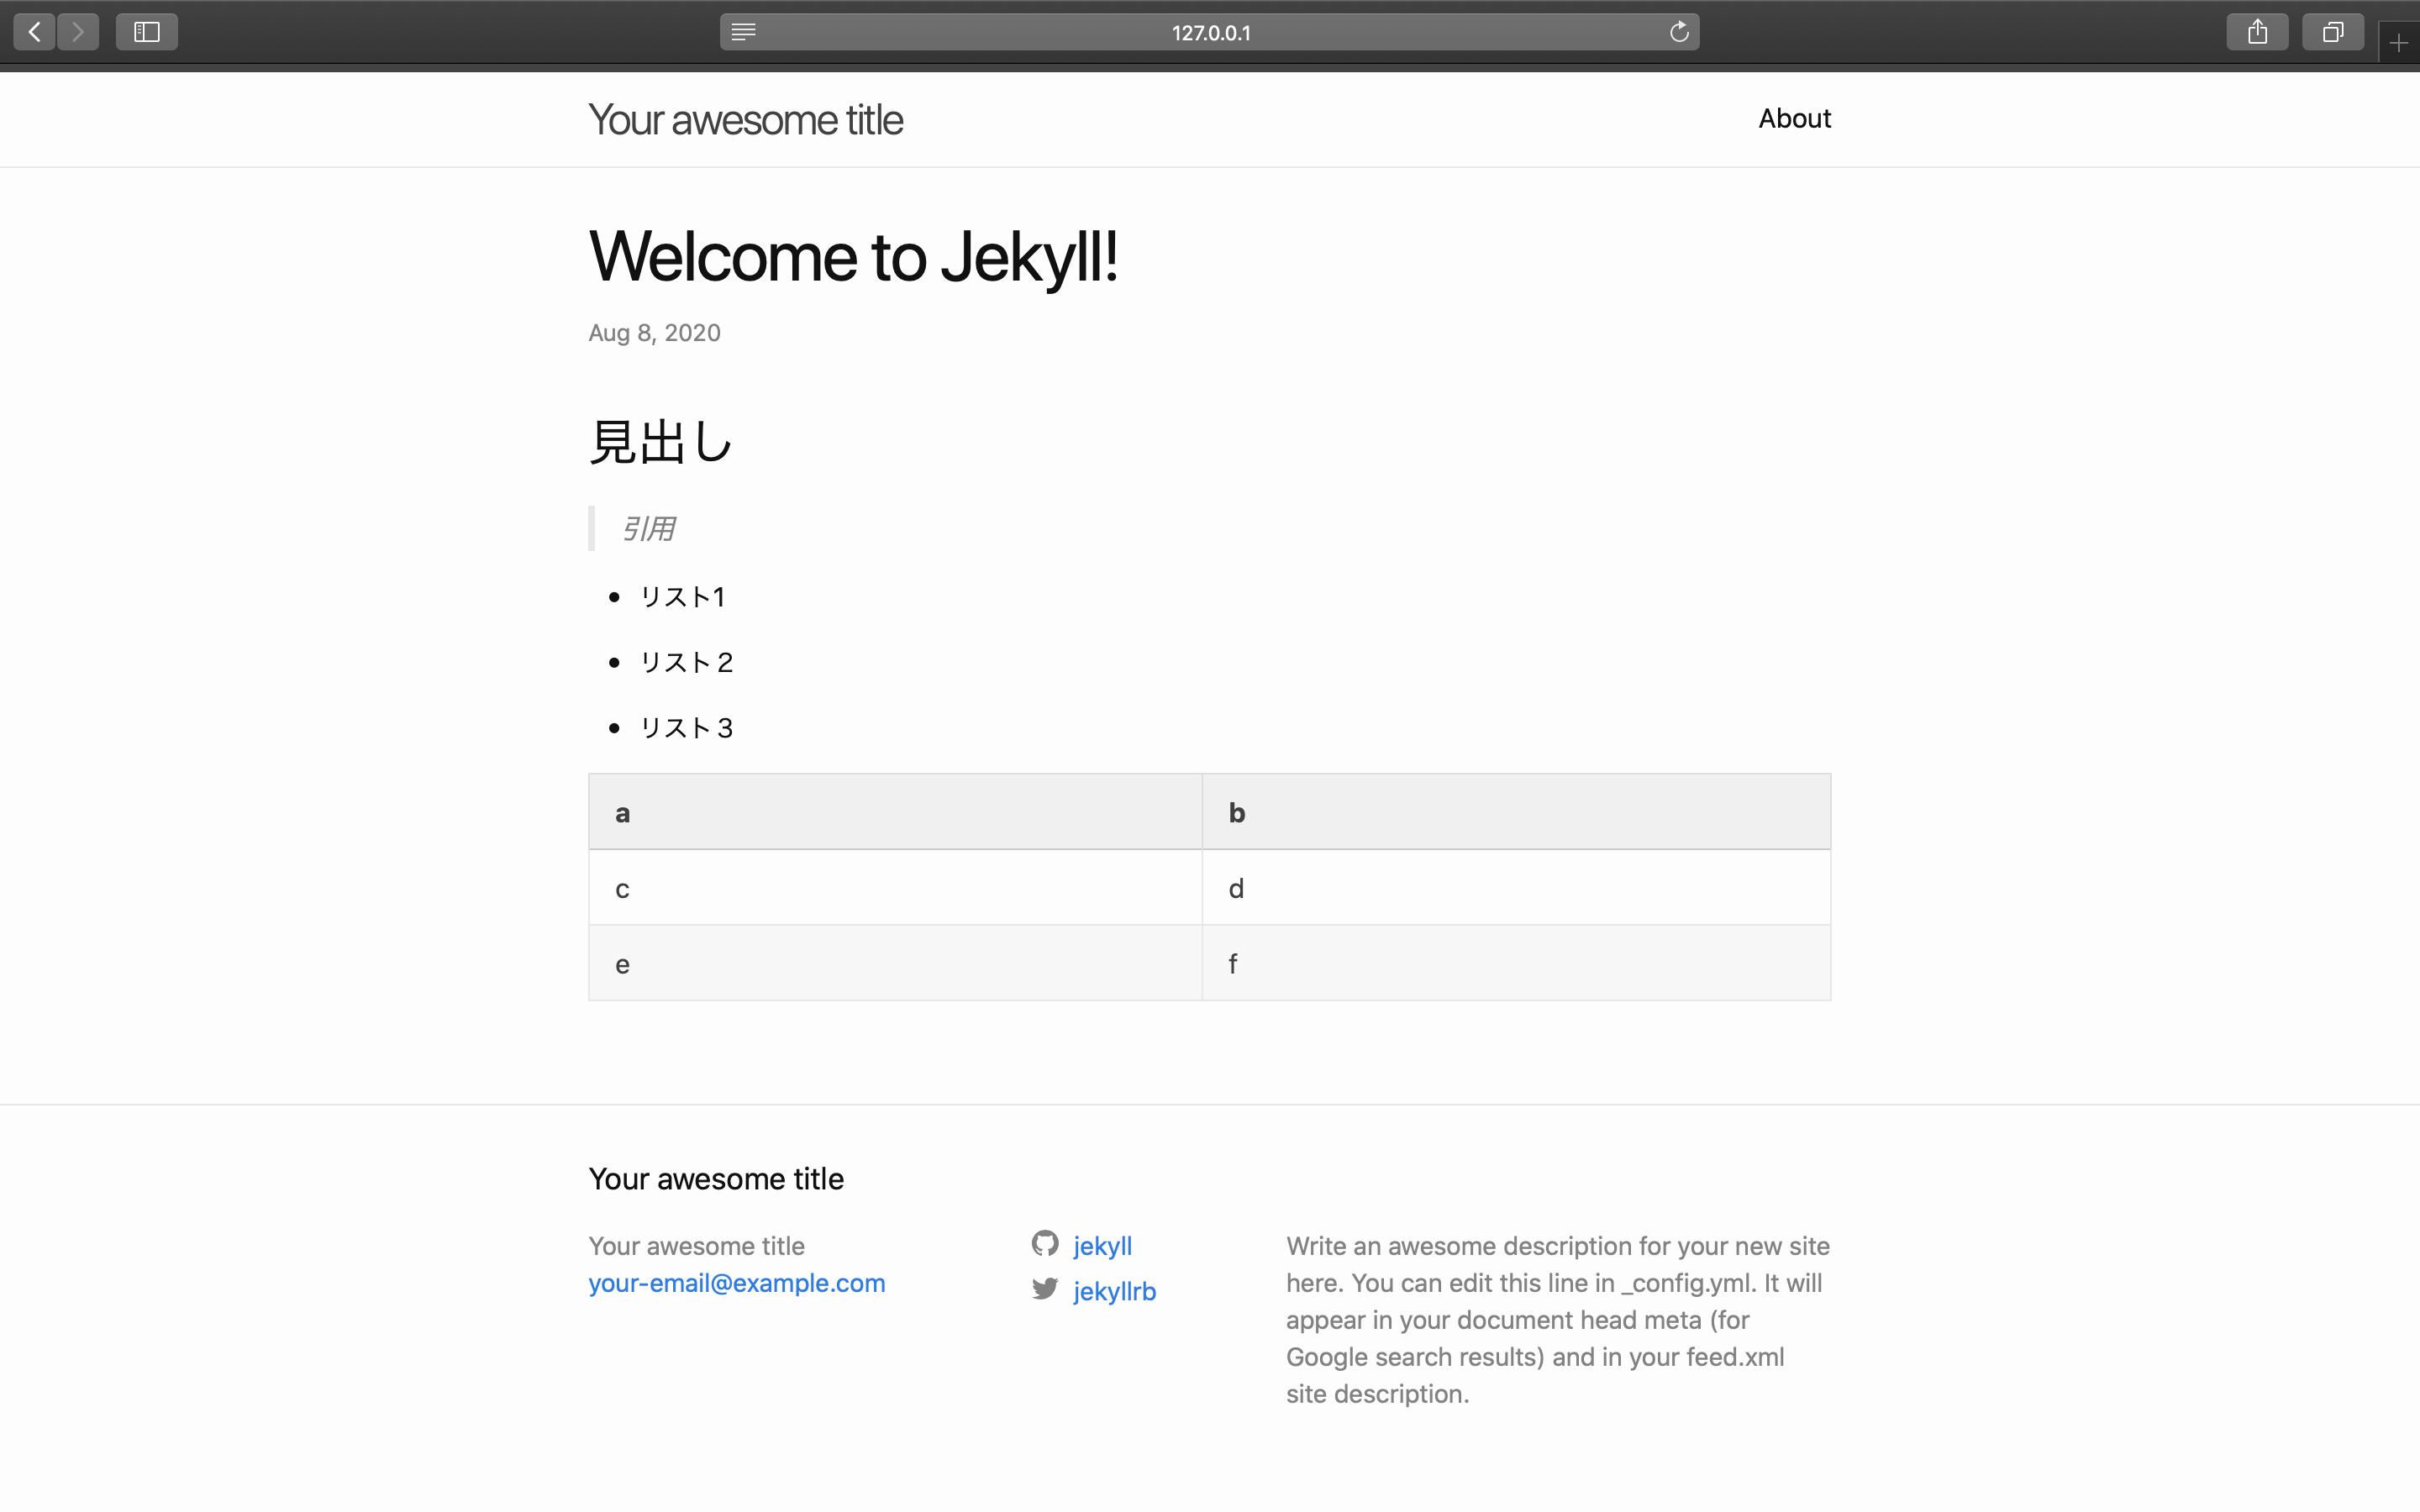
Task: Click table cell e
Action: point(895,963)
